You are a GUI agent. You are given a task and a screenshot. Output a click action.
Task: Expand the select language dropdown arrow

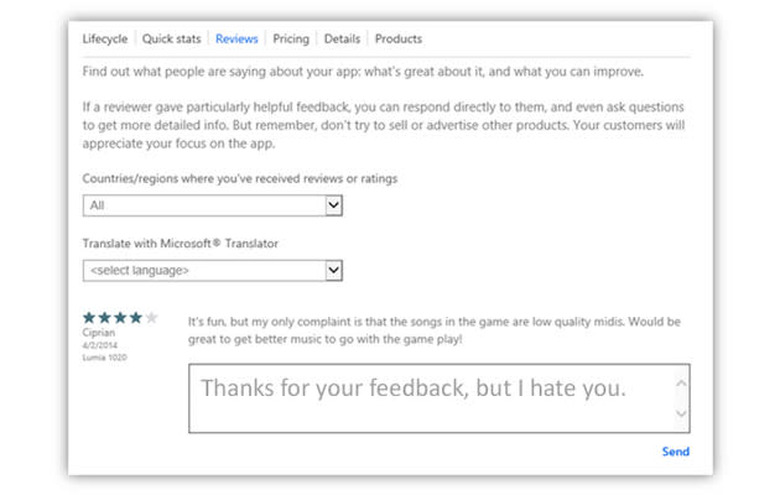point(334,271)
